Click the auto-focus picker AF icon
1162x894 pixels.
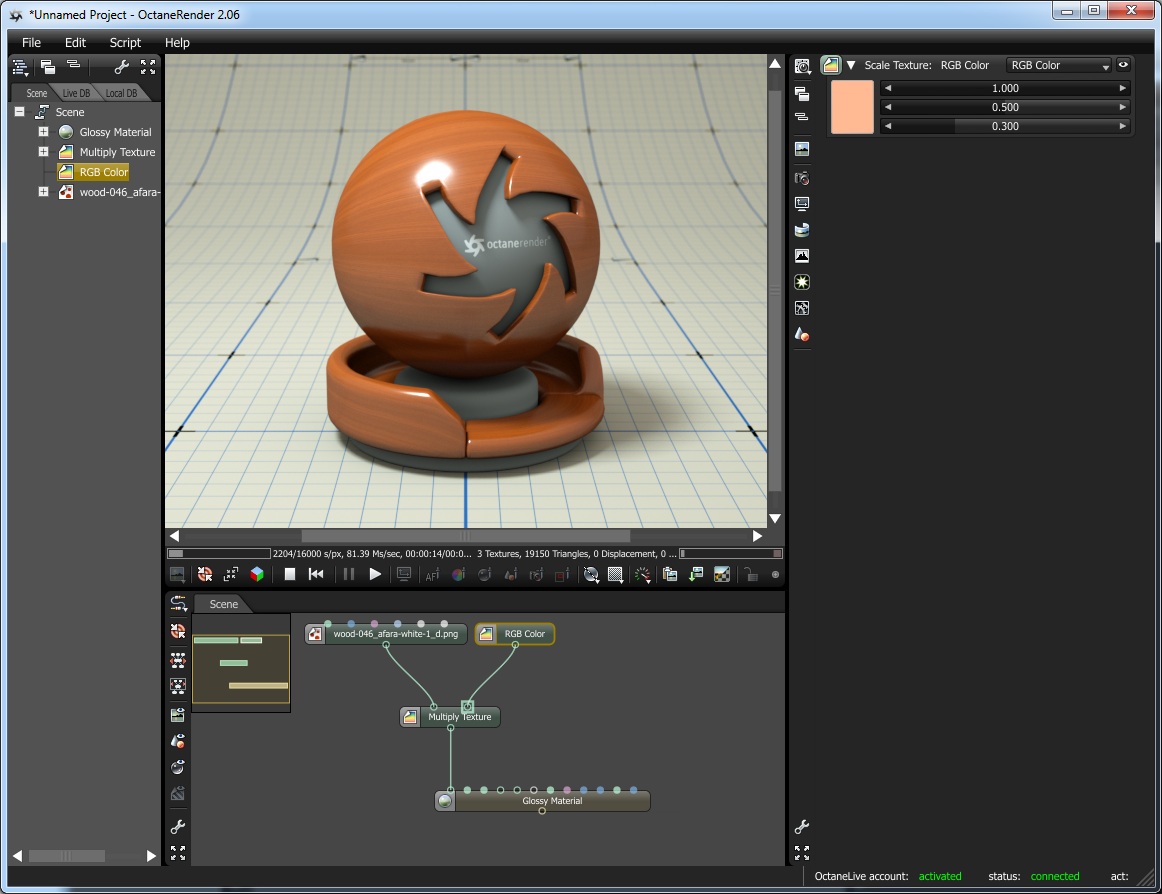pyautogui.click(x=432, y=575)
